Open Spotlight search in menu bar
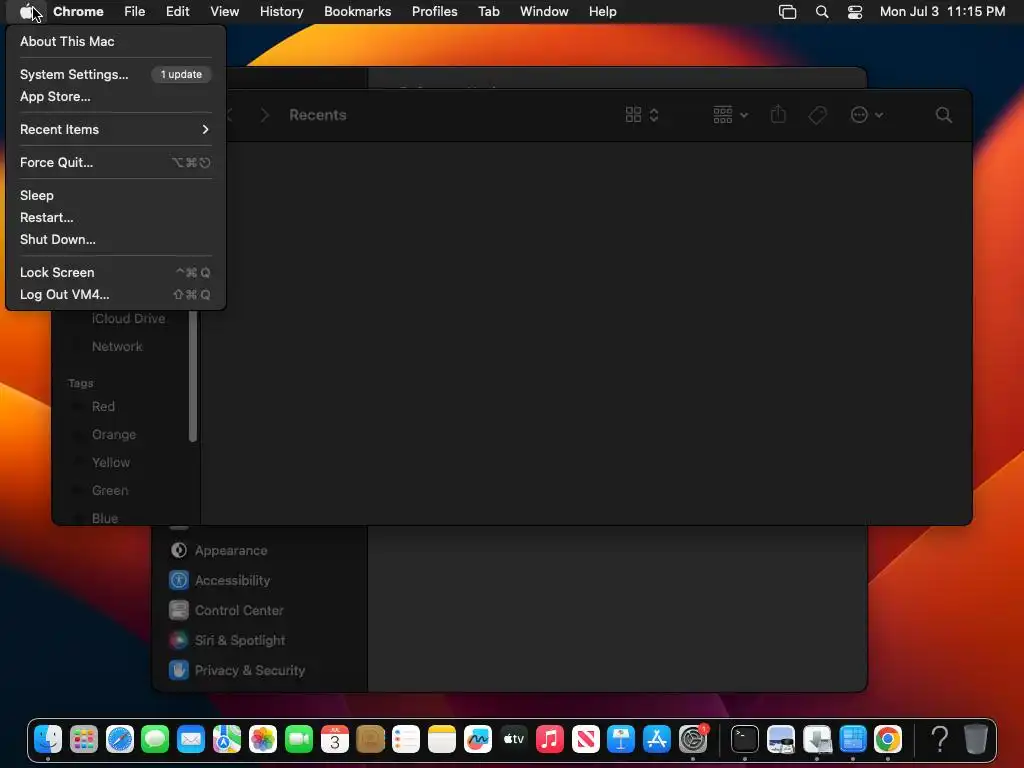The width and height of the screenshot is (1024, 768). (x=822, y=12)
